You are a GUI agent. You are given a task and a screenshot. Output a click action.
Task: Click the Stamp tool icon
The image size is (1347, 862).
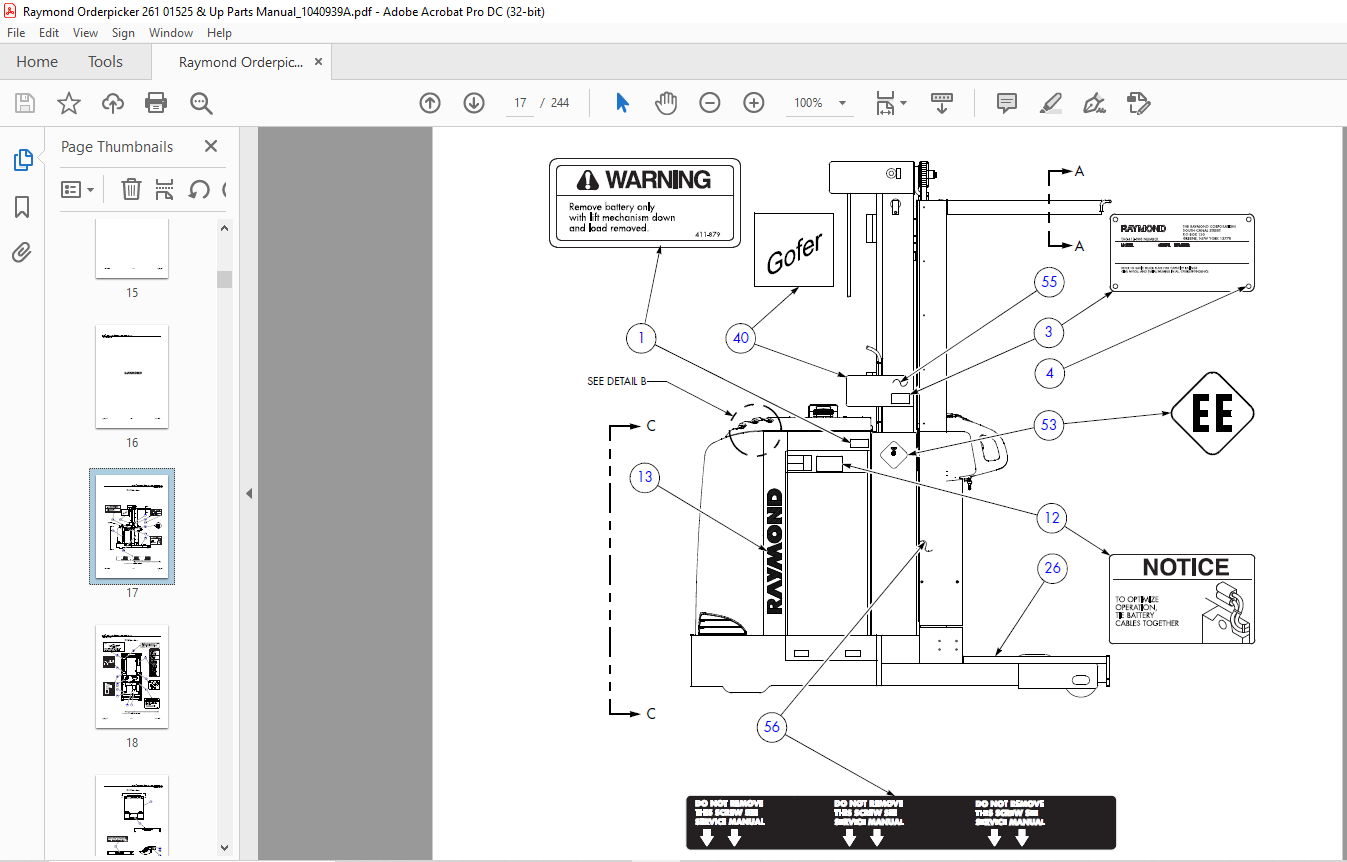pyautogui.click(x=1139, y=103)
